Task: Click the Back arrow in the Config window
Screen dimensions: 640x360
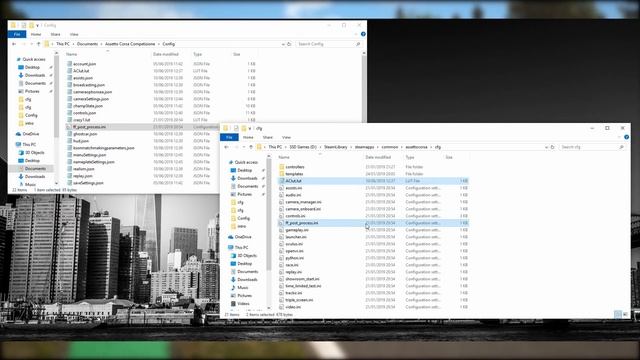Action: point(14,44)
